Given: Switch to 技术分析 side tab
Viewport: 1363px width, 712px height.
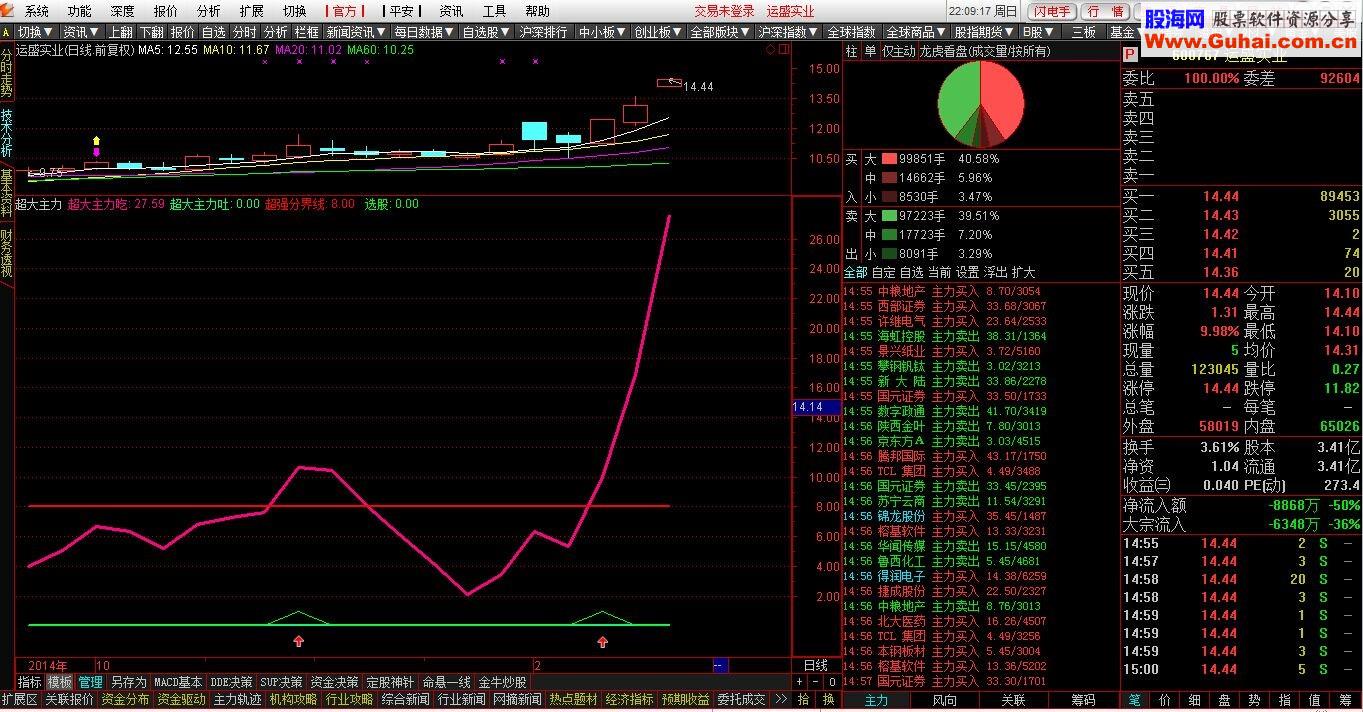Looking at the screenshot, I should pos(7,132).
